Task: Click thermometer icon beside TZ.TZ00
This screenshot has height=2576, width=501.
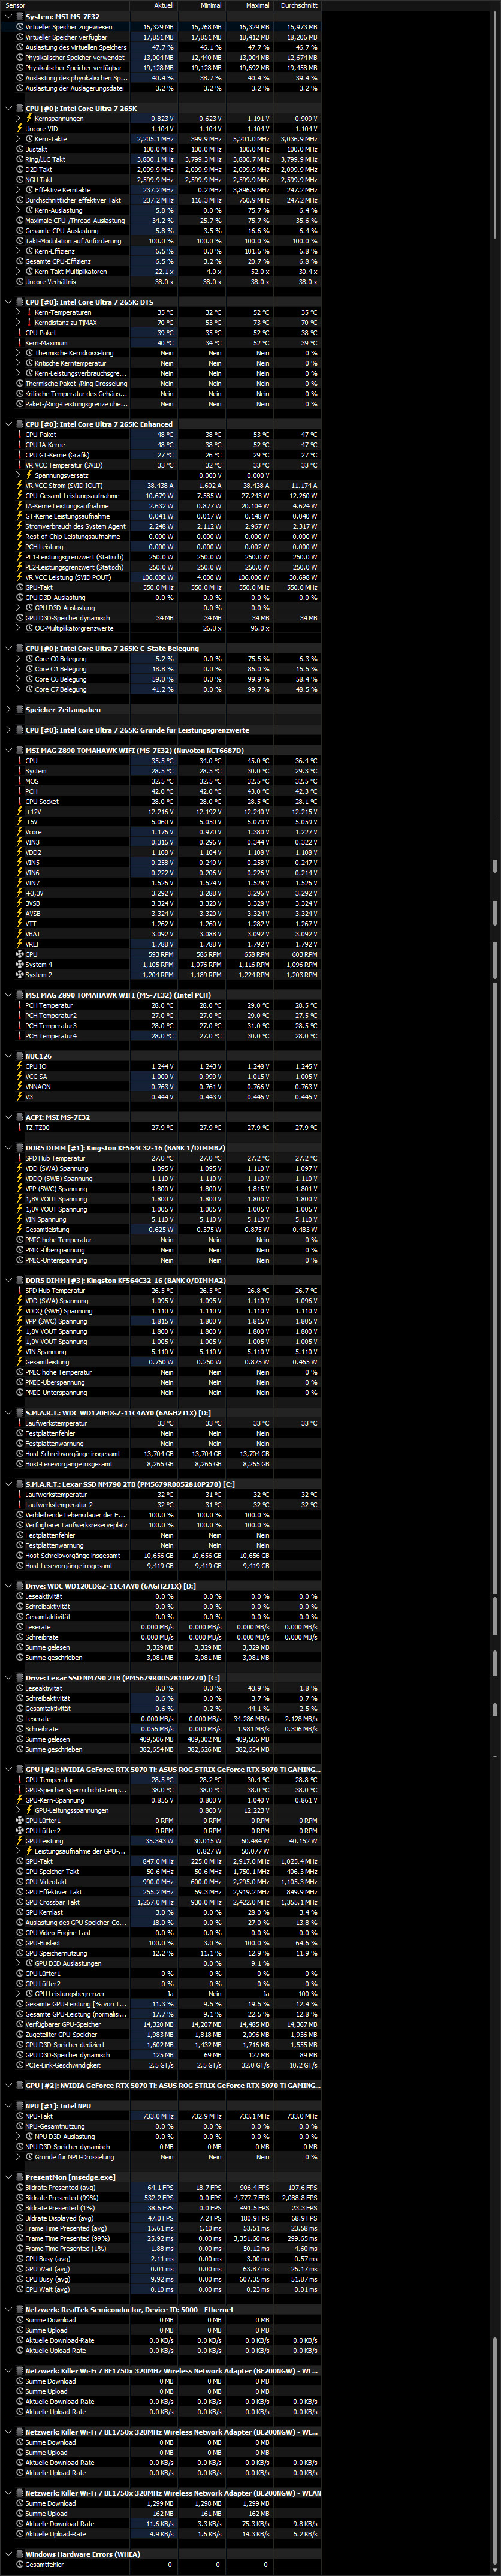Action: pos(20,1128)
